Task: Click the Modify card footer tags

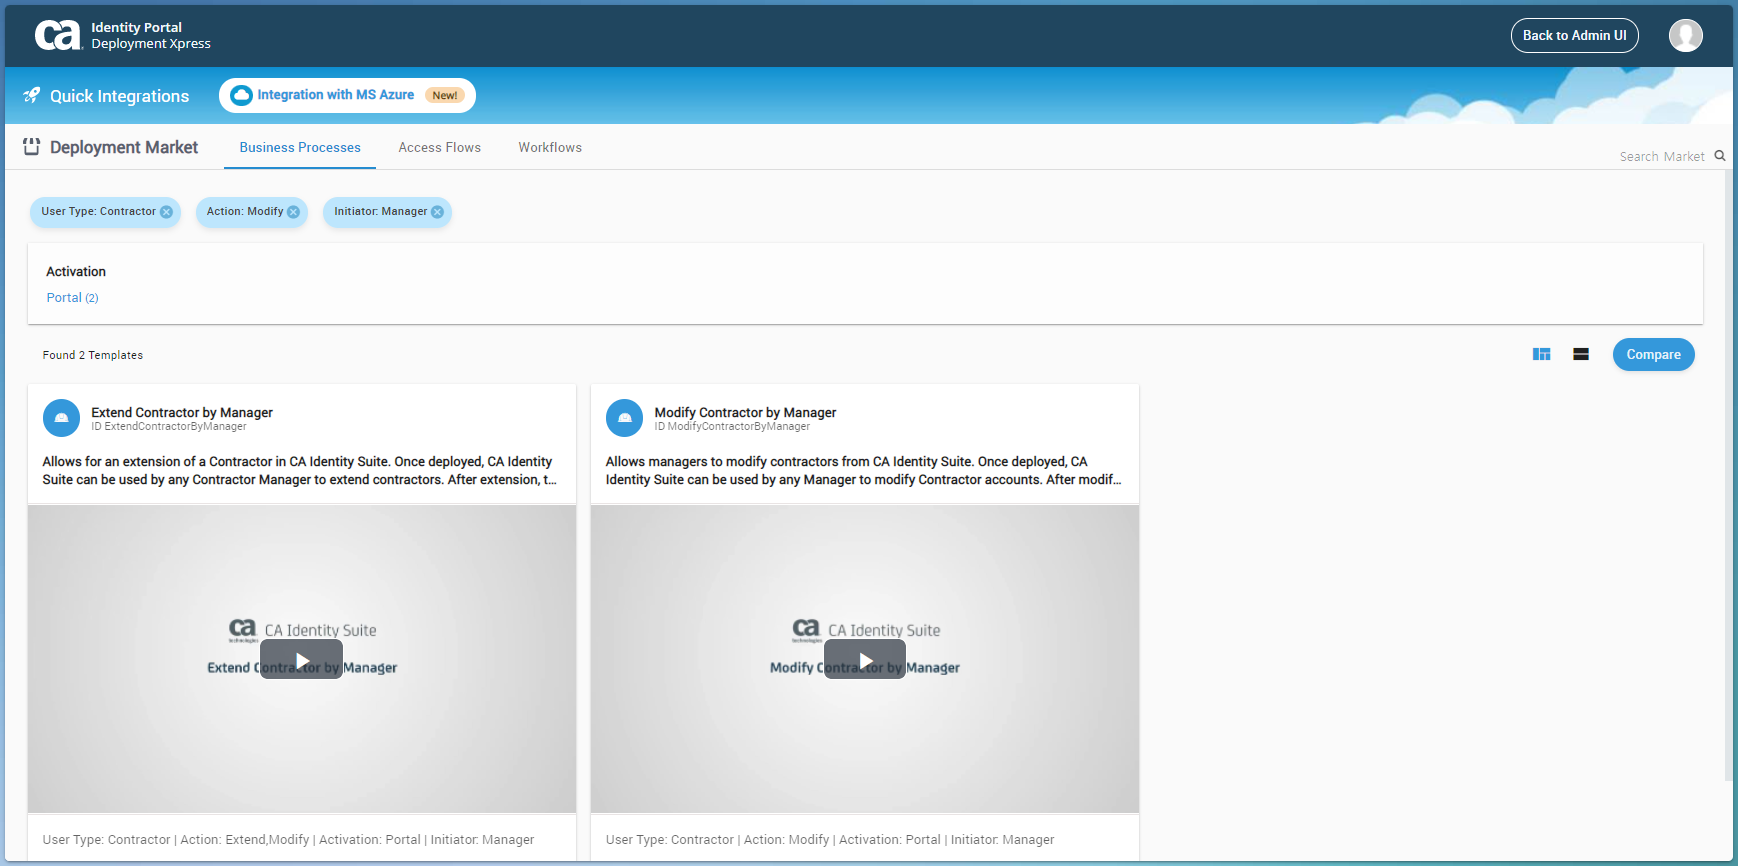Action: pos(829,840)
